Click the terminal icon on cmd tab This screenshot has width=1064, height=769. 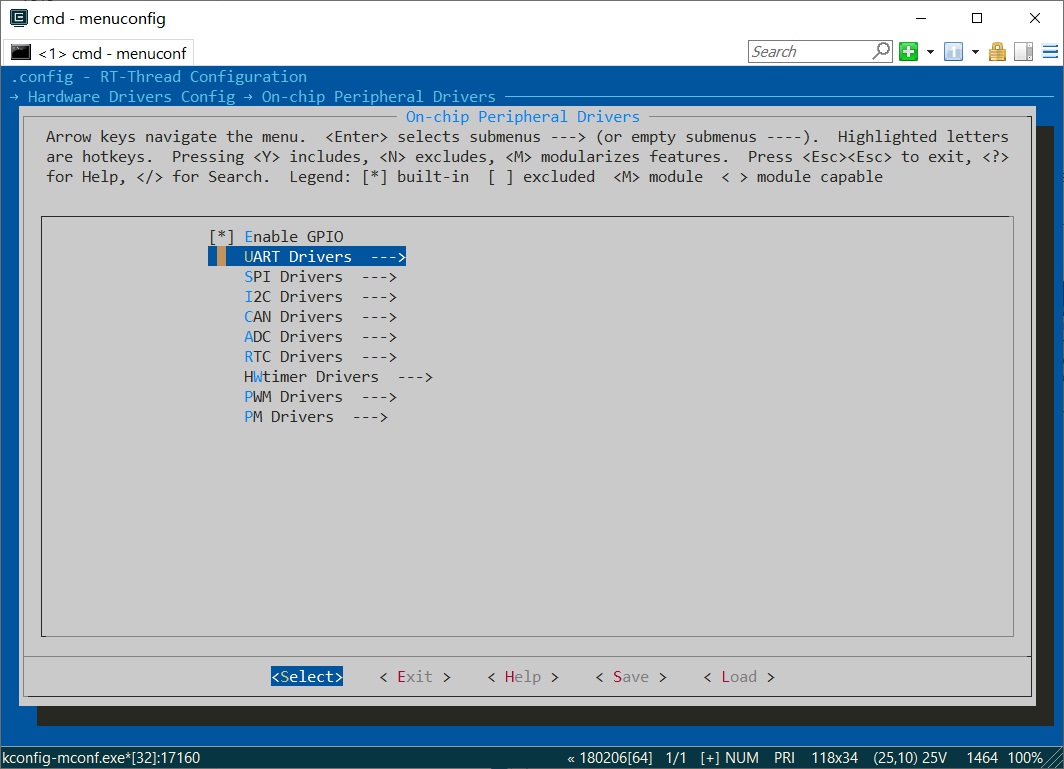click(x=21, y=53)
